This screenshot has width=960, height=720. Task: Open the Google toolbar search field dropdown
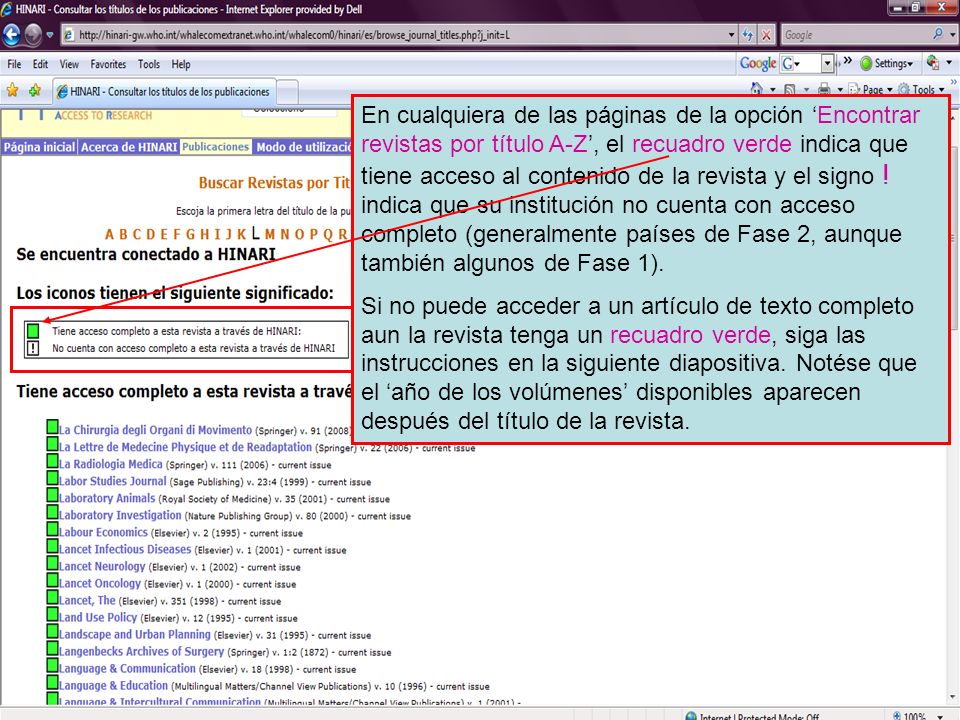[x=828, y=63]
